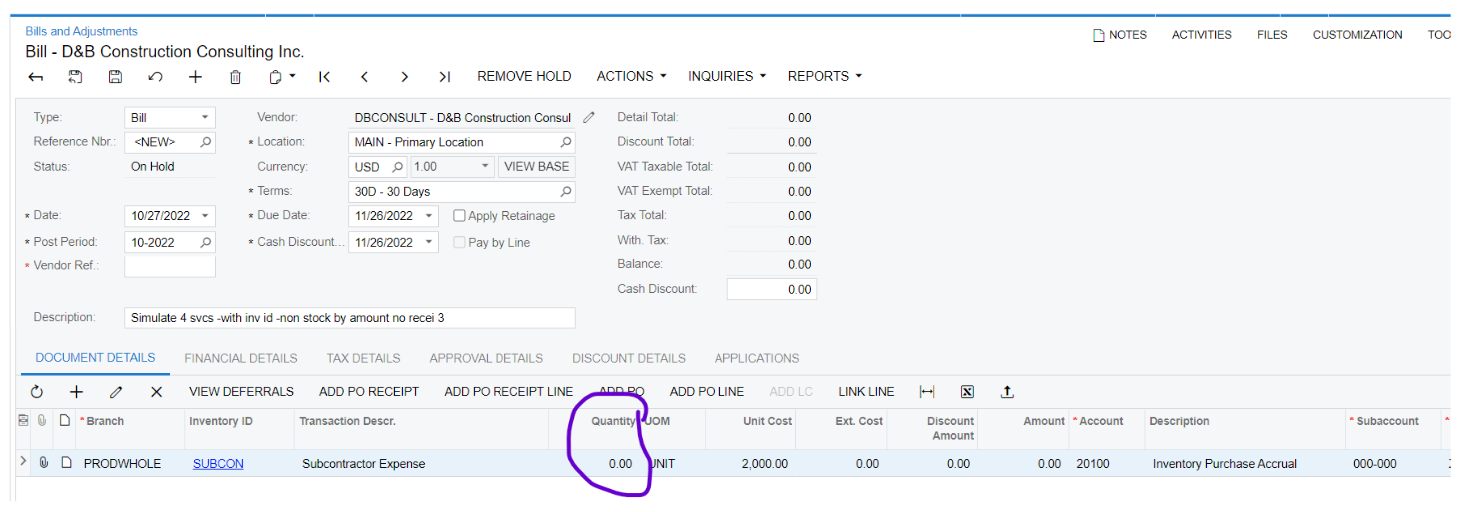Switch to the APPROVAL DETAILS tab

tap(486, 358)
